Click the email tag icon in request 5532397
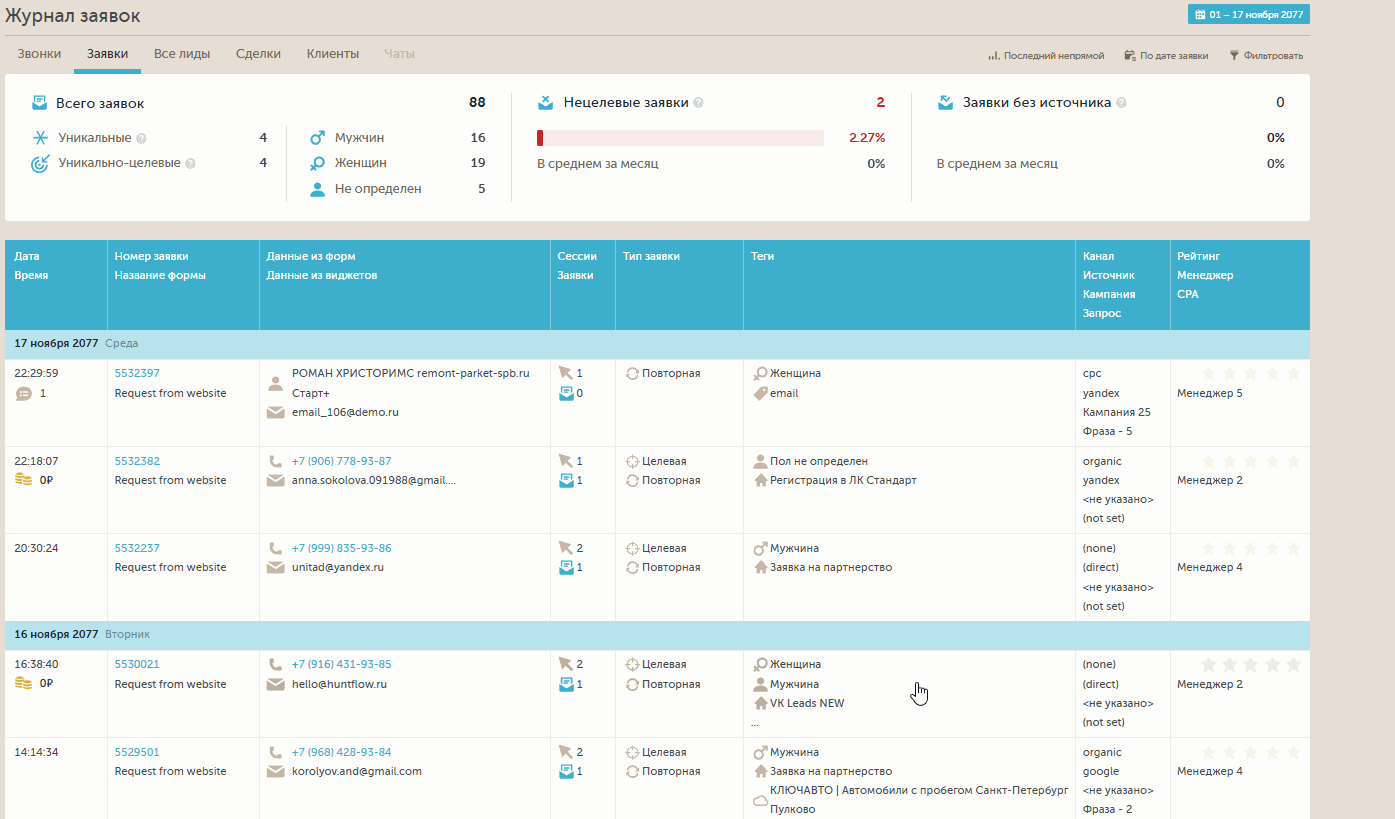1395x819 pixels. click(760, 394)
